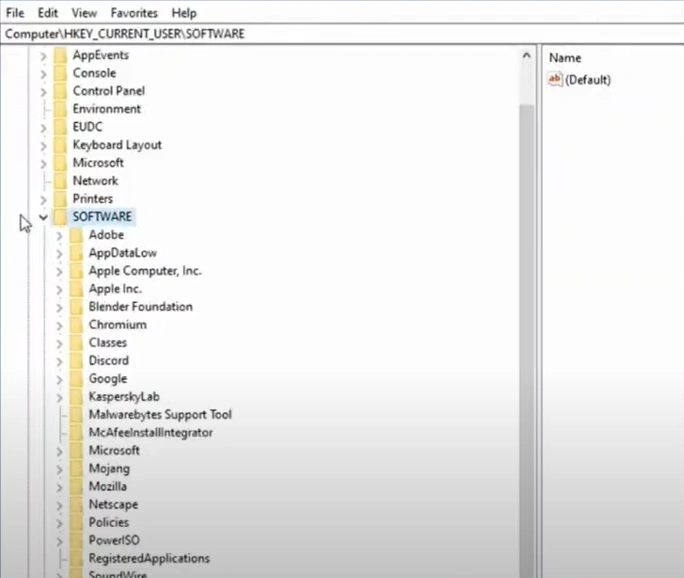The width and height of the screenshot is (684, 578).
Task: Select the PowerISO key
Action: 114,540
